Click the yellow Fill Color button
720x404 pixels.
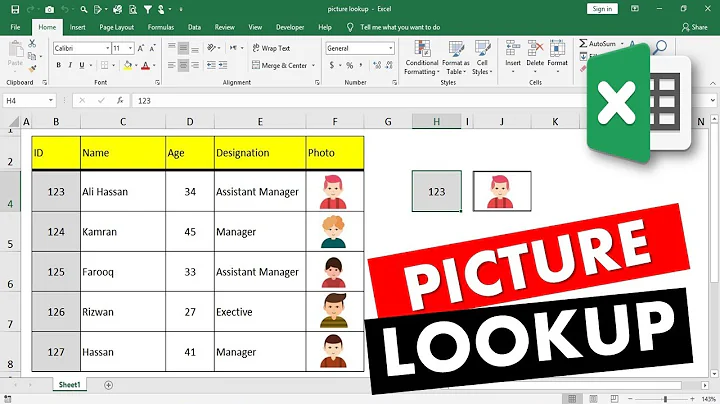(128, 65)
